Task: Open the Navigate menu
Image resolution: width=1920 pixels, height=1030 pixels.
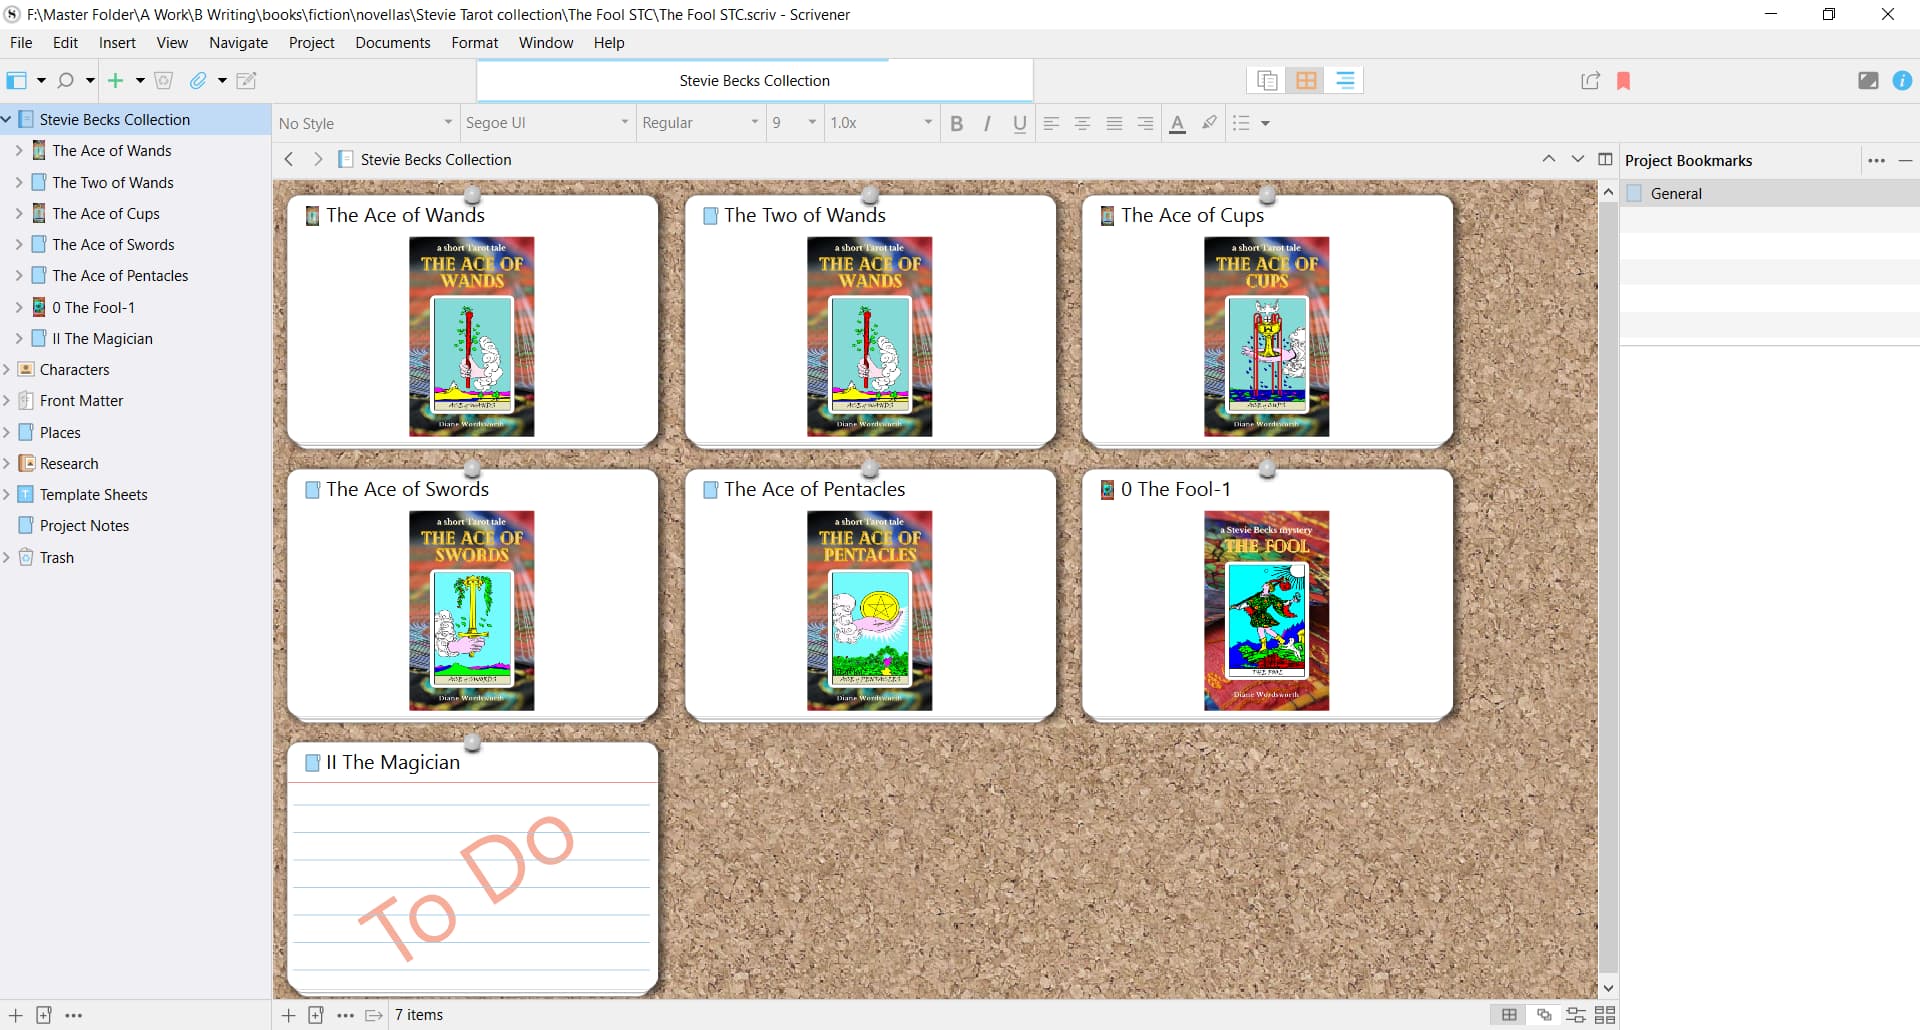Action: (238, 43)
